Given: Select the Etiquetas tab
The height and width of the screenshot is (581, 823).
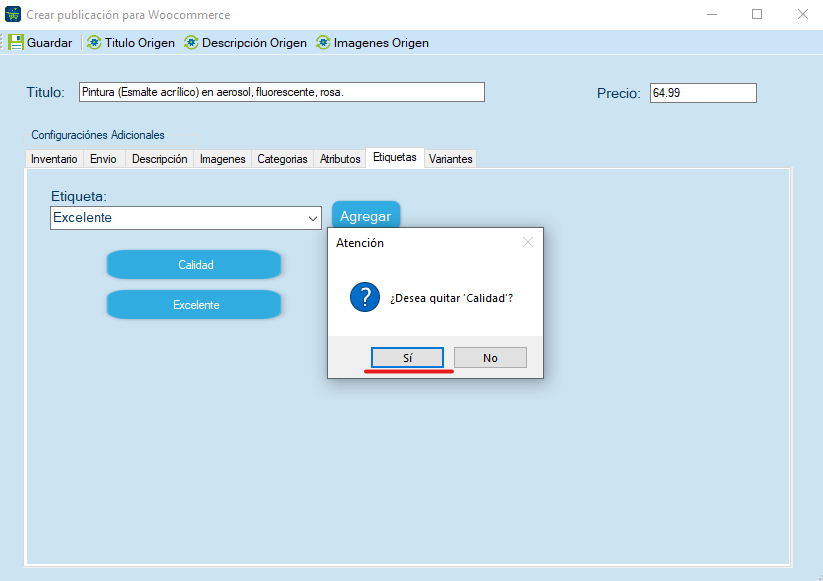Looking at the screenshot, I should 395,157.
